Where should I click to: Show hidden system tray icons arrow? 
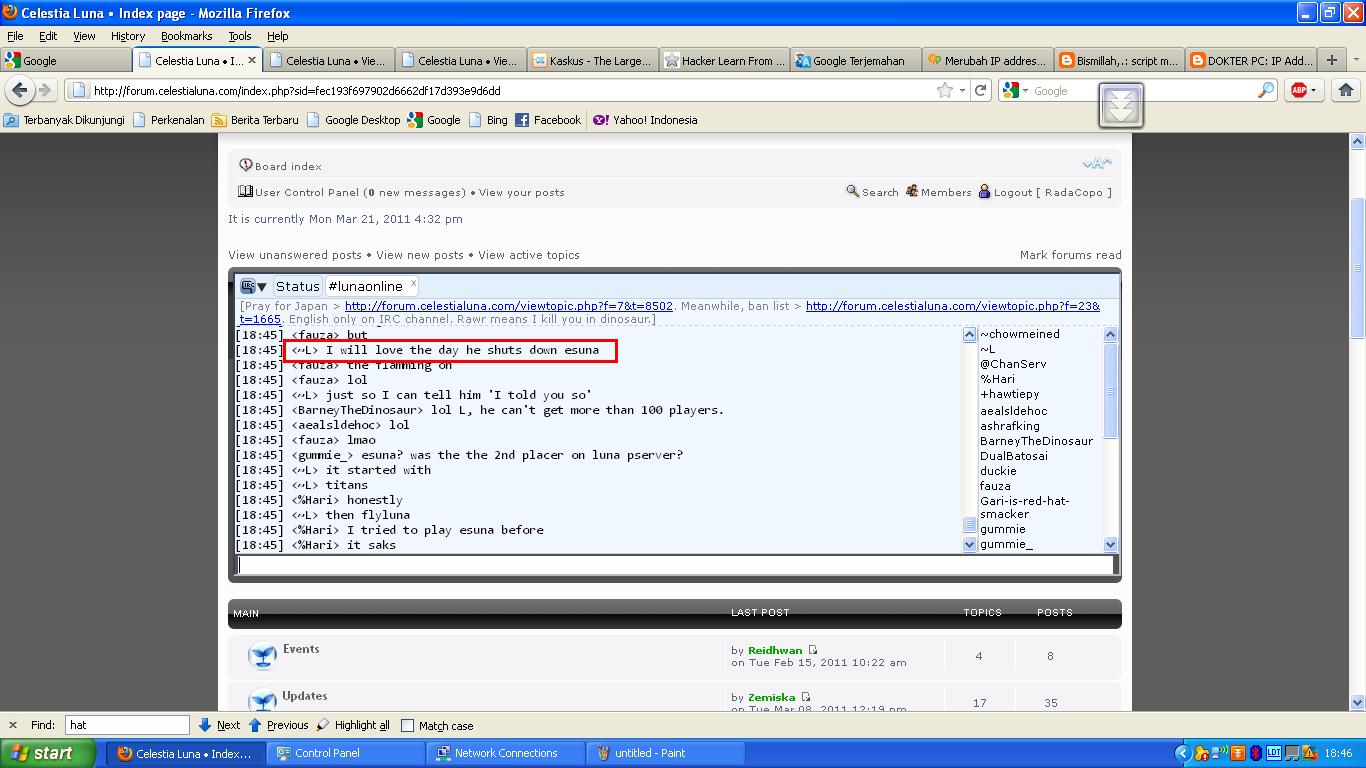point(1184,753)
